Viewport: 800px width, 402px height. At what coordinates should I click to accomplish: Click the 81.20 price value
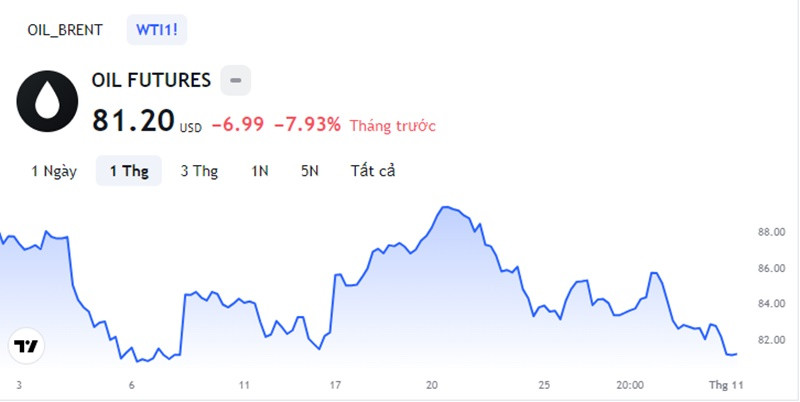(x=134, y=121)
